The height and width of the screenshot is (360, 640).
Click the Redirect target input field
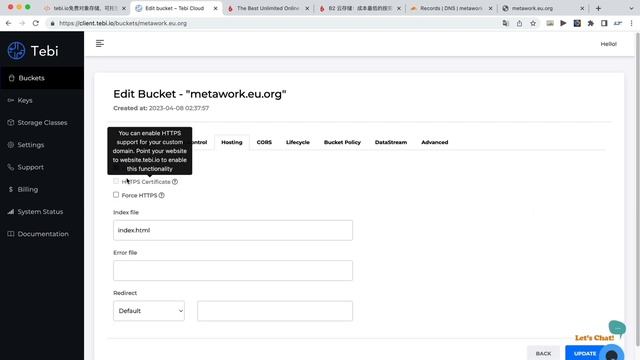tap(275, 311)
